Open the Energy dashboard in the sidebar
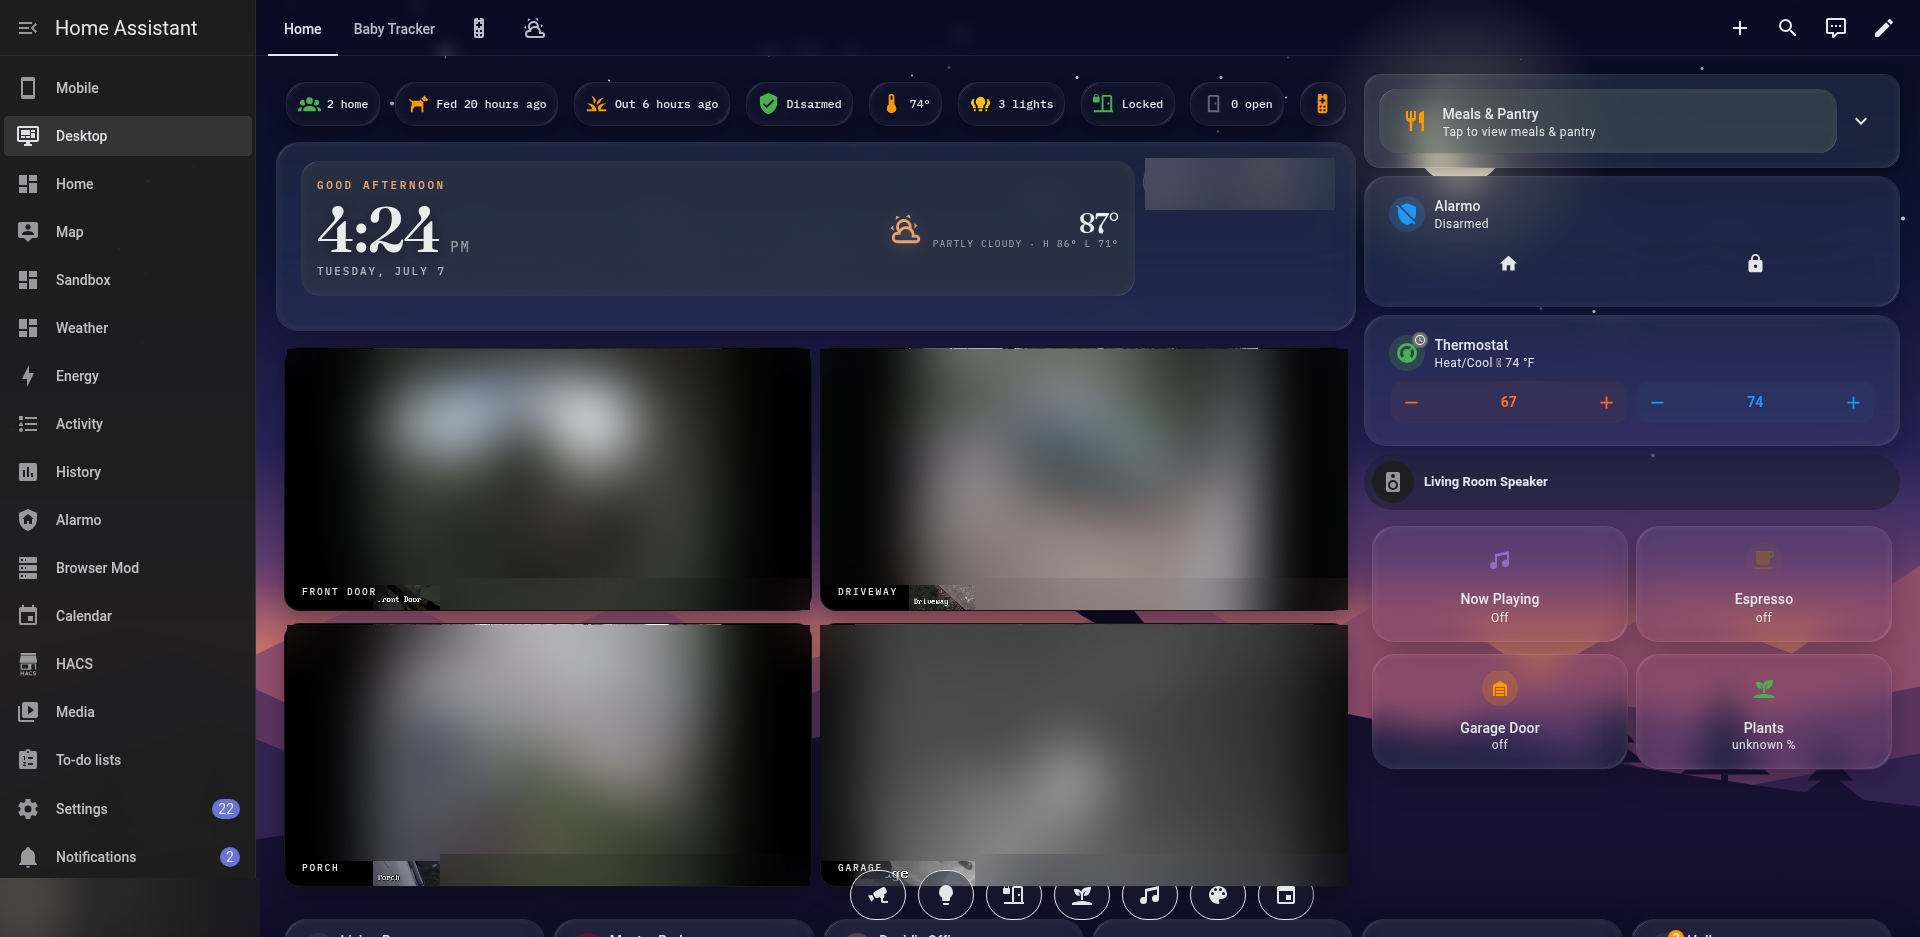1920x937 pixels. [128, 376]
